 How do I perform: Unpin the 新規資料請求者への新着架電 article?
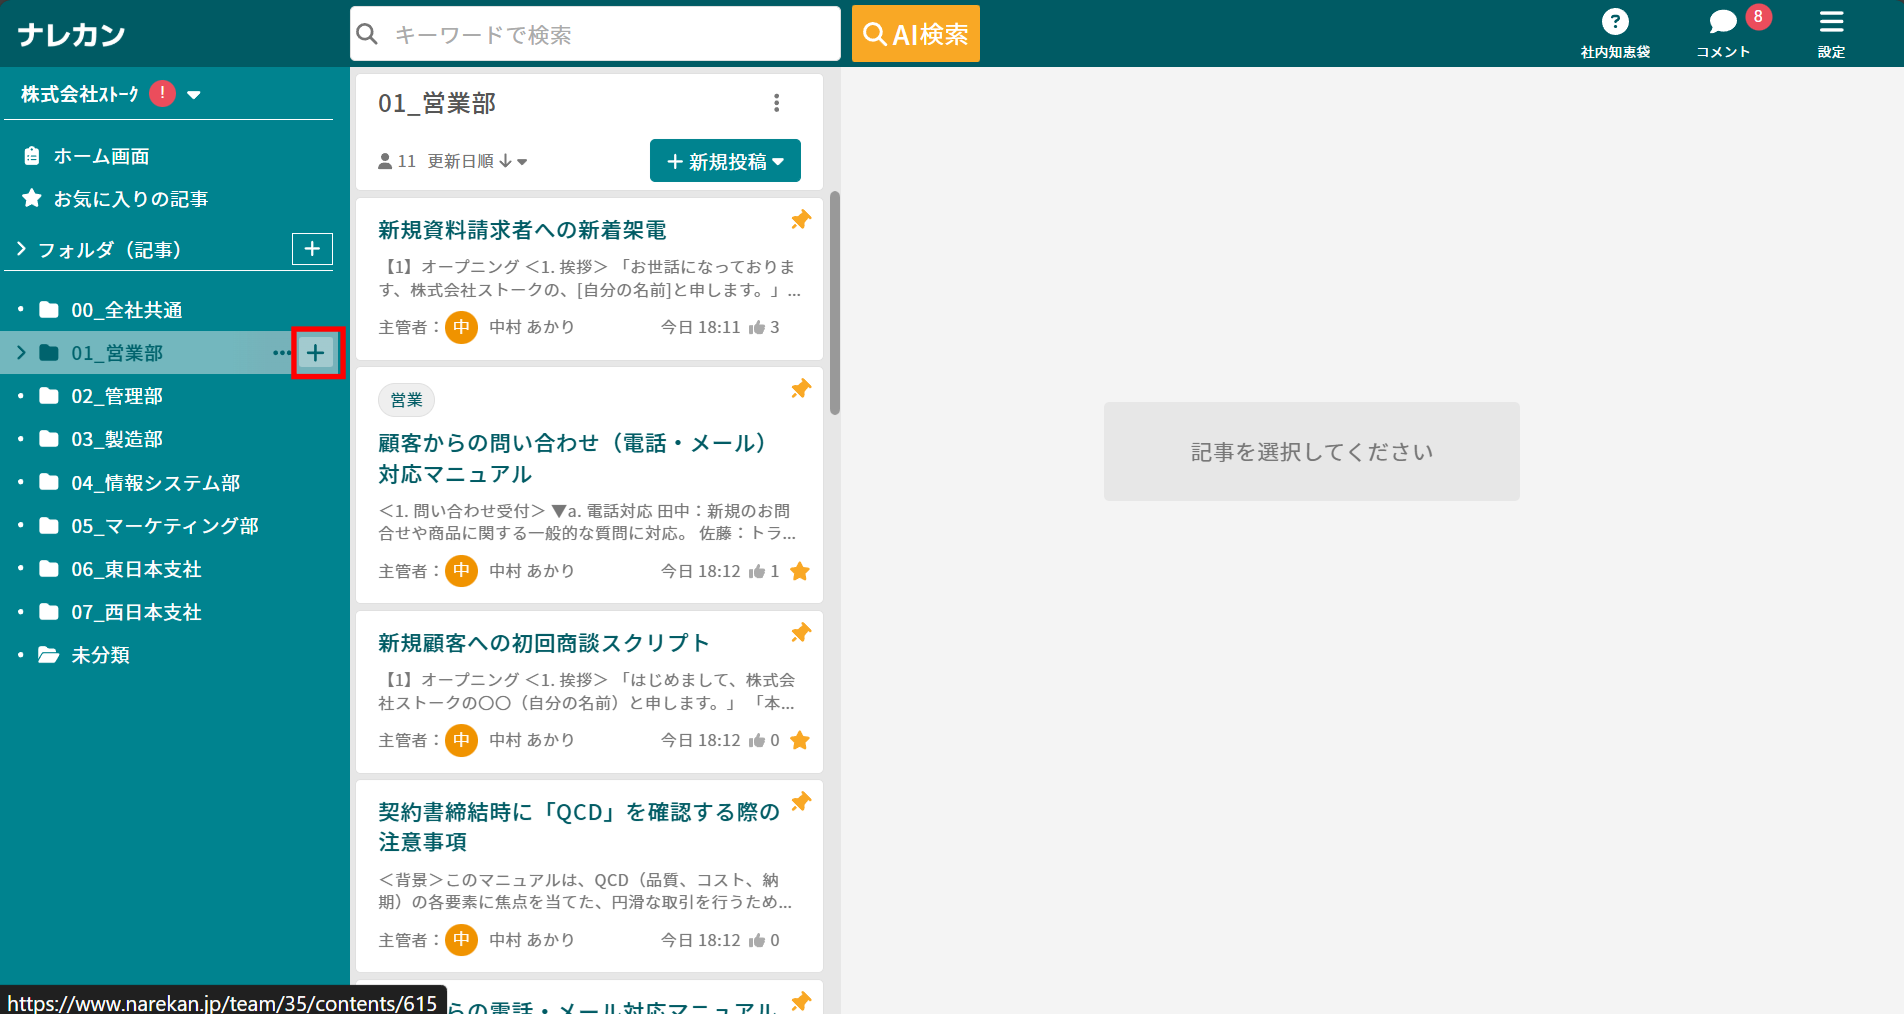(800, 220)
